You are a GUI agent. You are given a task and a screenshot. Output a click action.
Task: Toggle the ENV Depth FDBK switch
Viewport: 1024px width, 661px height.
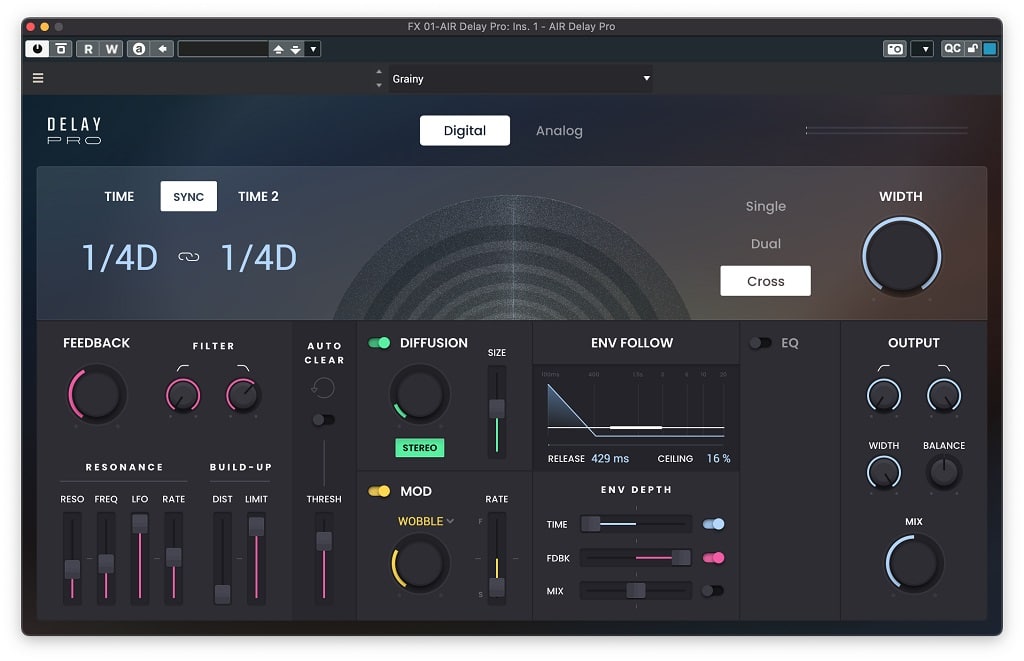tap(713, 558)
